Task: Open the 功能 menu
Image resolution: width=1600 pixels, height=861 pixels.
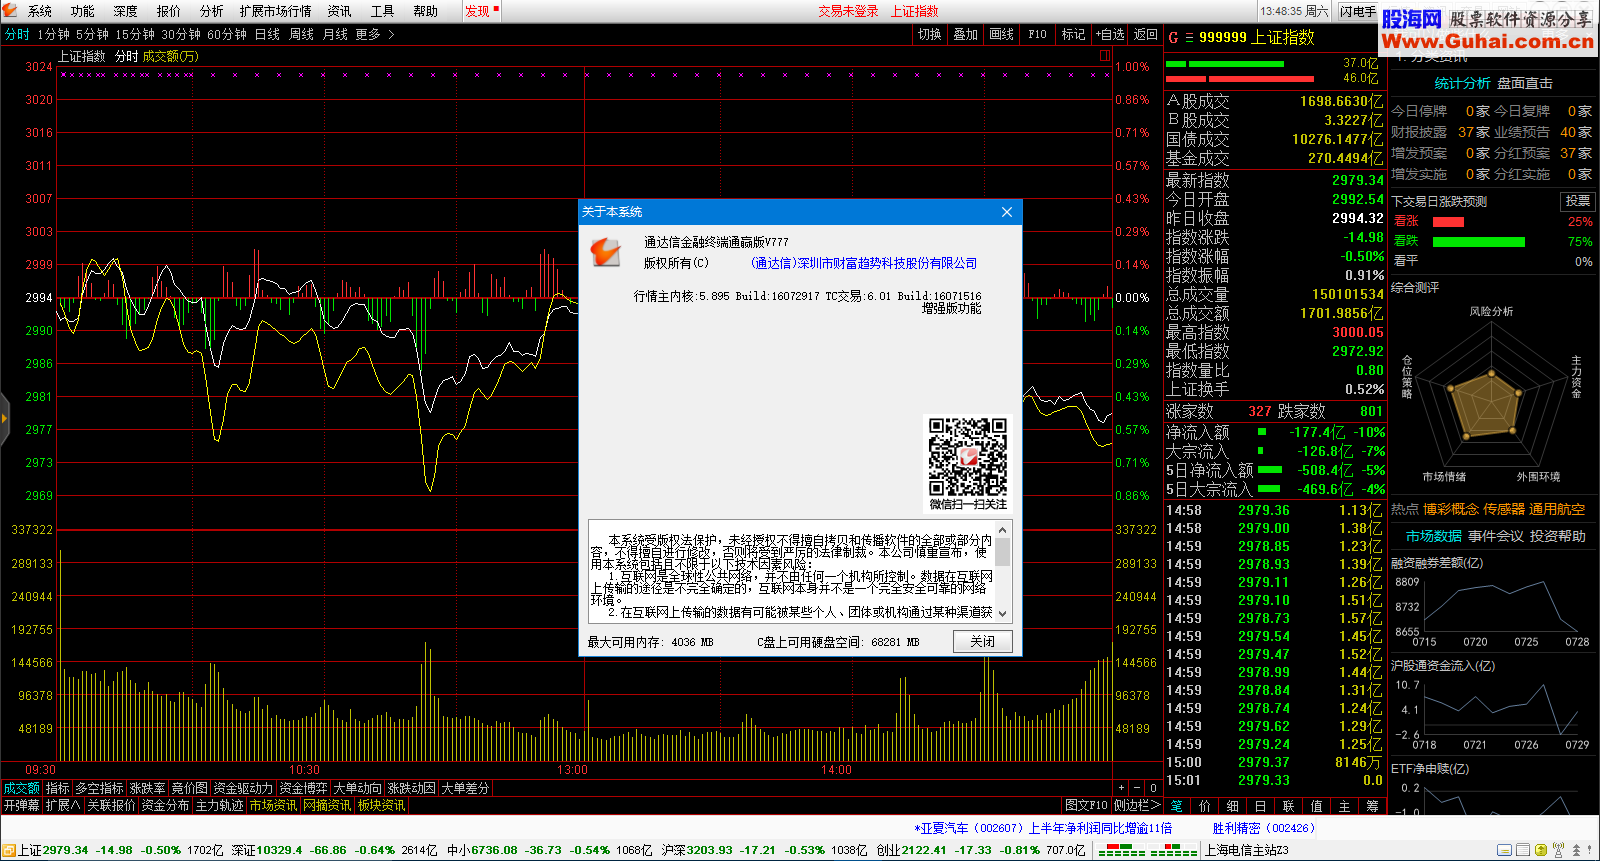Action: pyautogui.click(x=83, y=11)
